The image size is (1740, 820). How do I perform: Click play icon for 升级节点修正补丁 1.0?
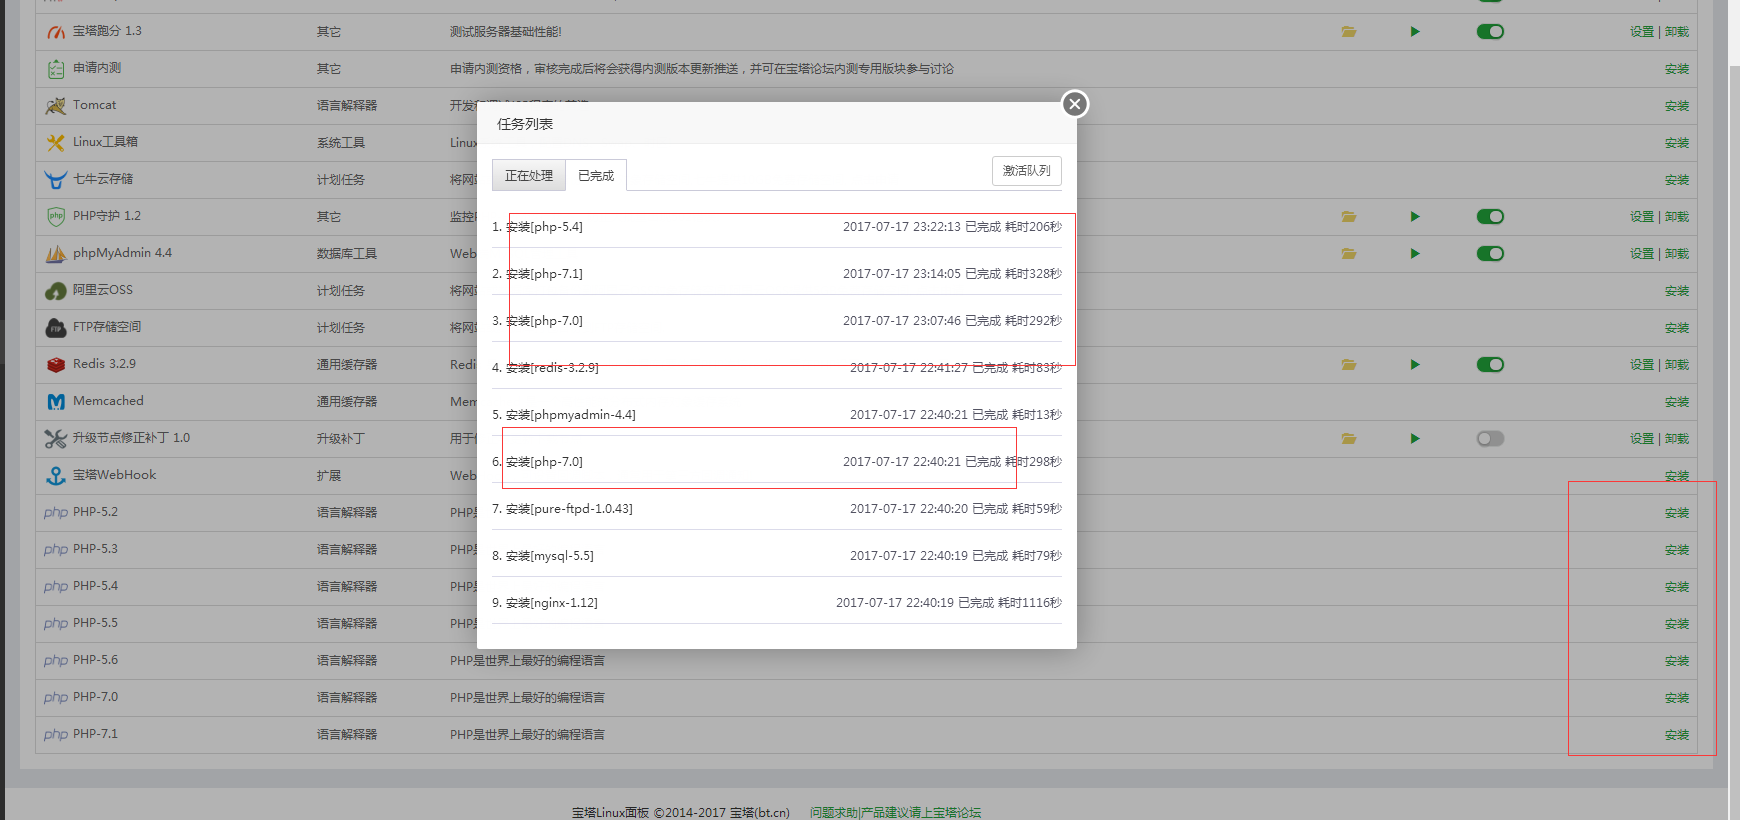tap(1415, 439)
